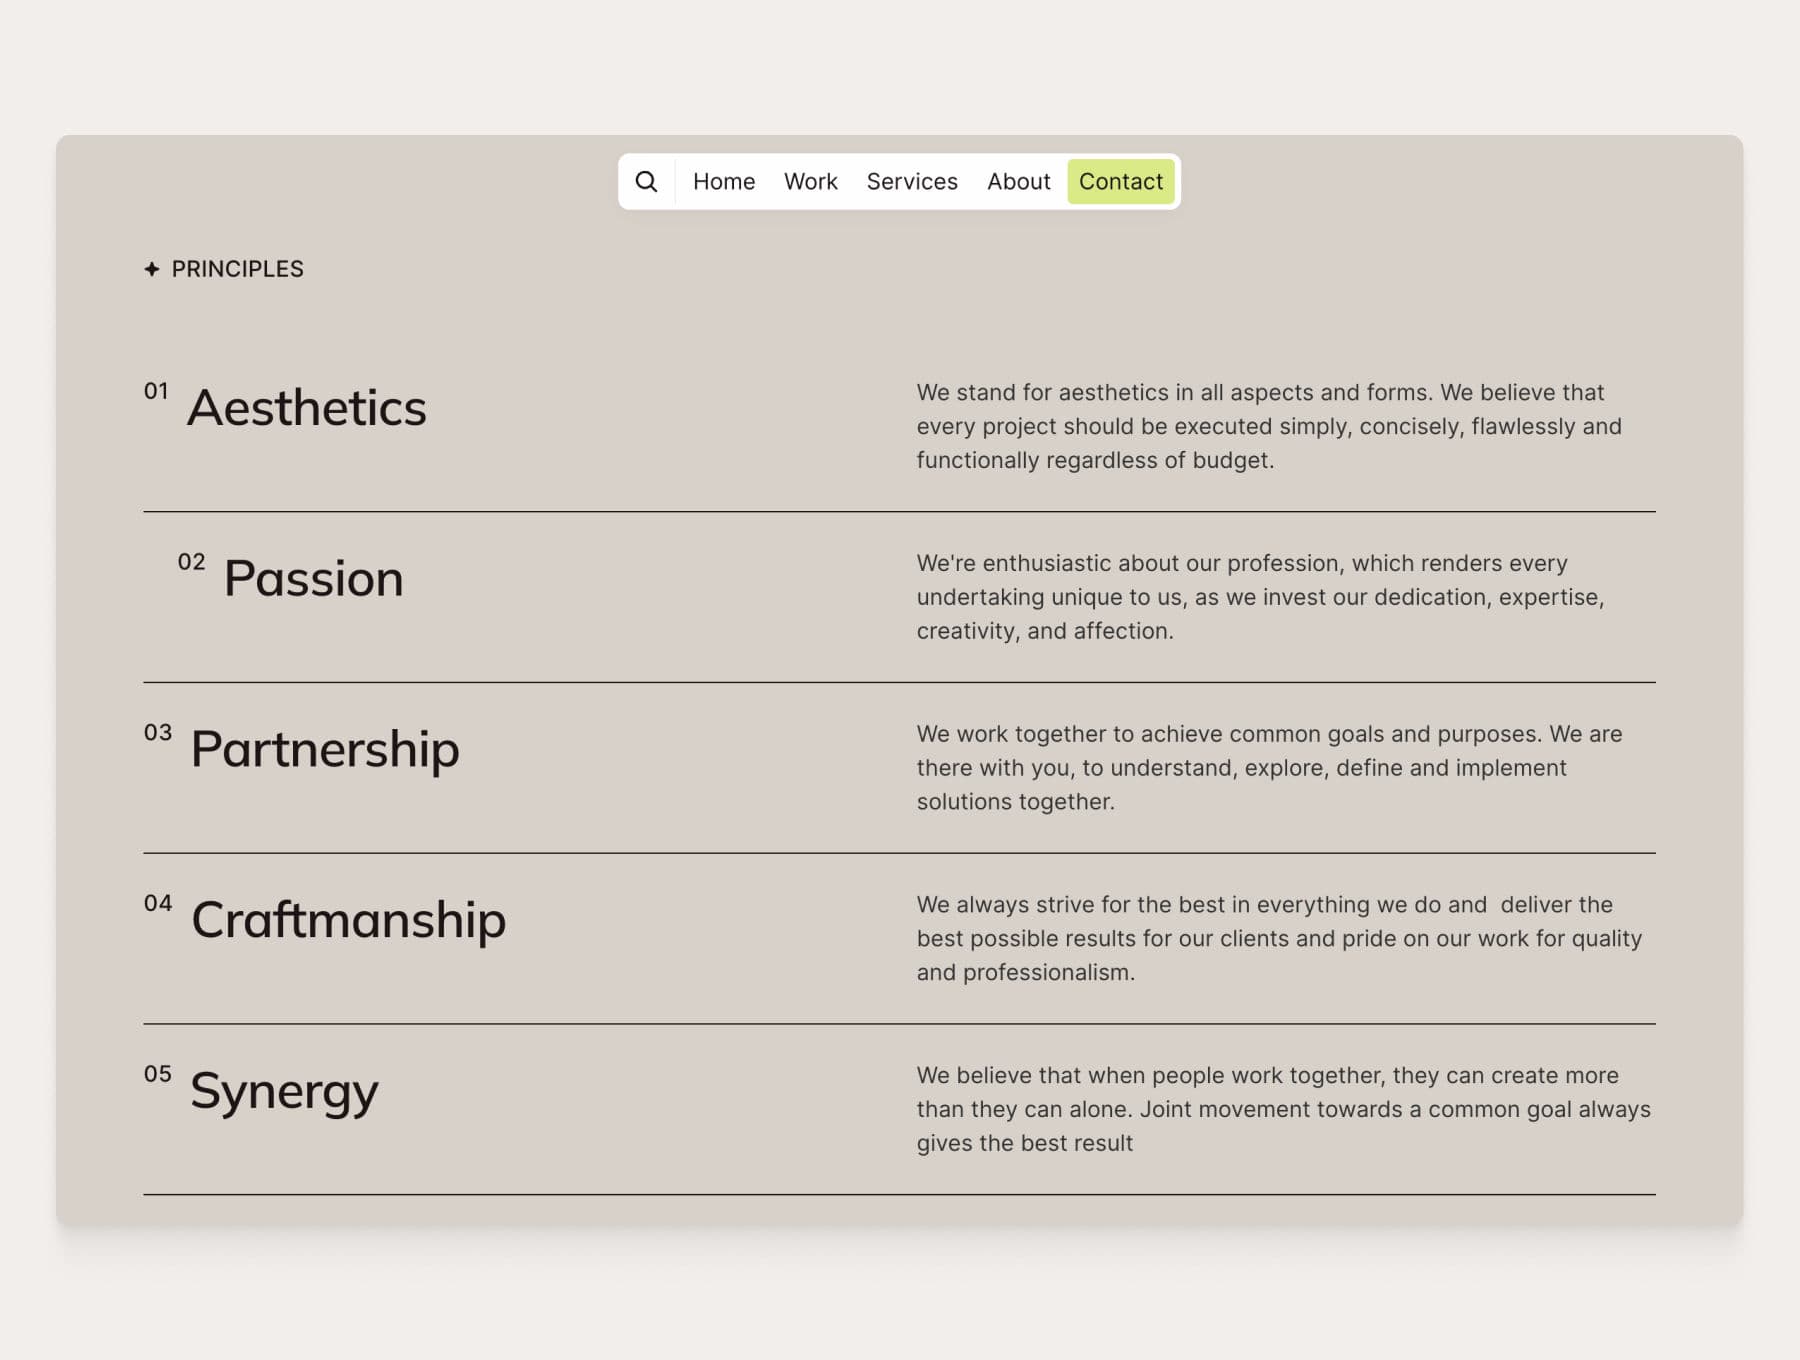Click the 02 number label
The image size is (1800, 1360).
(191, 562)
